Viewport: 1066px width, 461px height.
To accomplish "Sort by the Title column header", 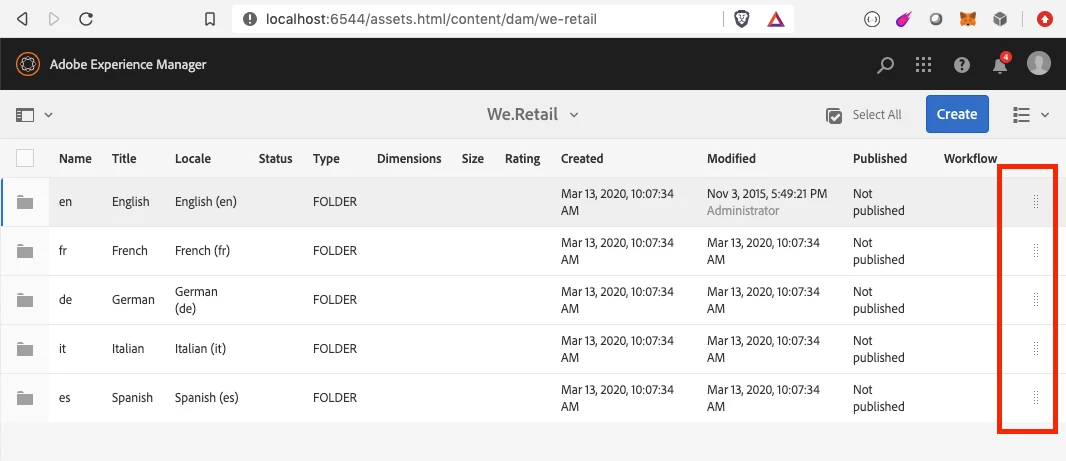I will click(x=124, y=158).
